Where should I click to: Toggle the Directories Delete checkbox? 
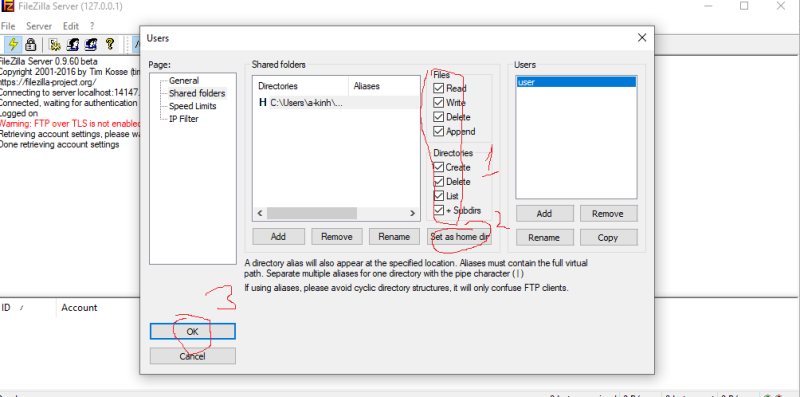point(438,182)
